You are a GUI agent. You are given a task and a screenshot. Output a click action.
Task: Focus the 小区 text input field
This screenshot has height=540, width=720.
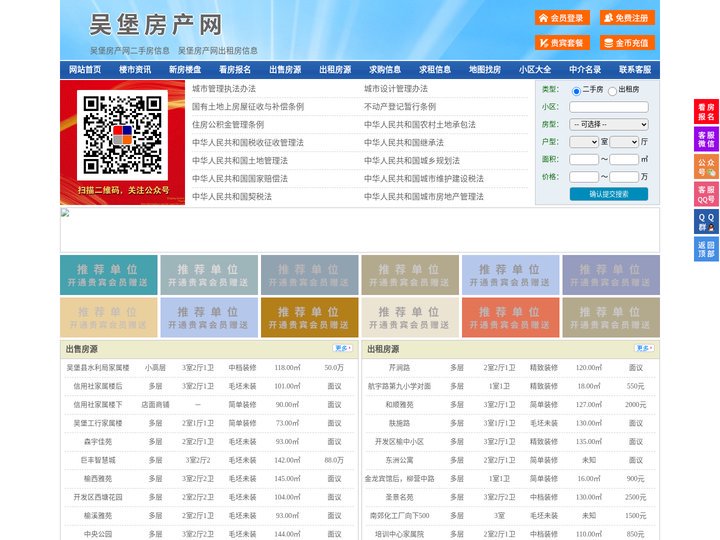609,107
